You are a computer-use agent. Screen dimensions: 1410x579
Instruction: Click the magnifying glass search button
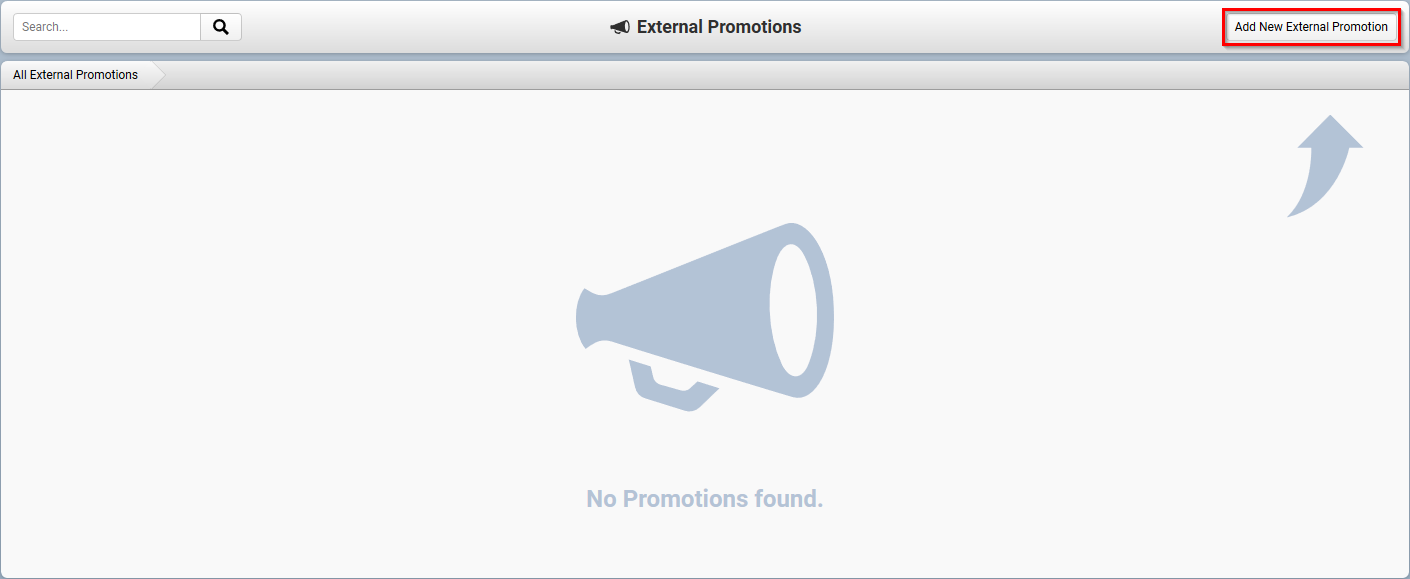click(221, 27)
